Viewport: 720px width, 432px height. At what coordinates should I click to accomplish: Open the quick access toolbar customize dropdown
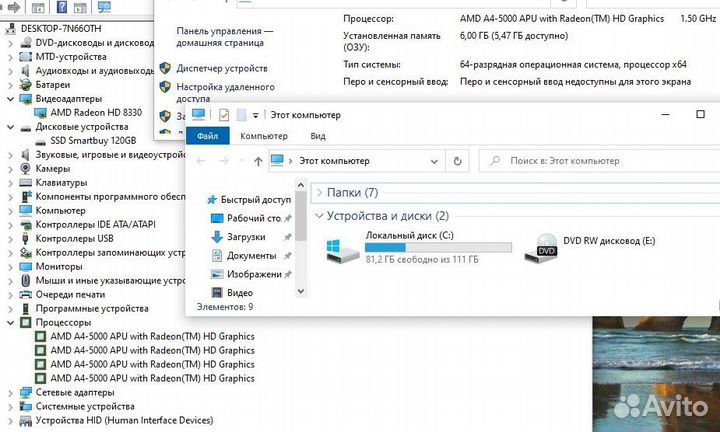point(255,115)
